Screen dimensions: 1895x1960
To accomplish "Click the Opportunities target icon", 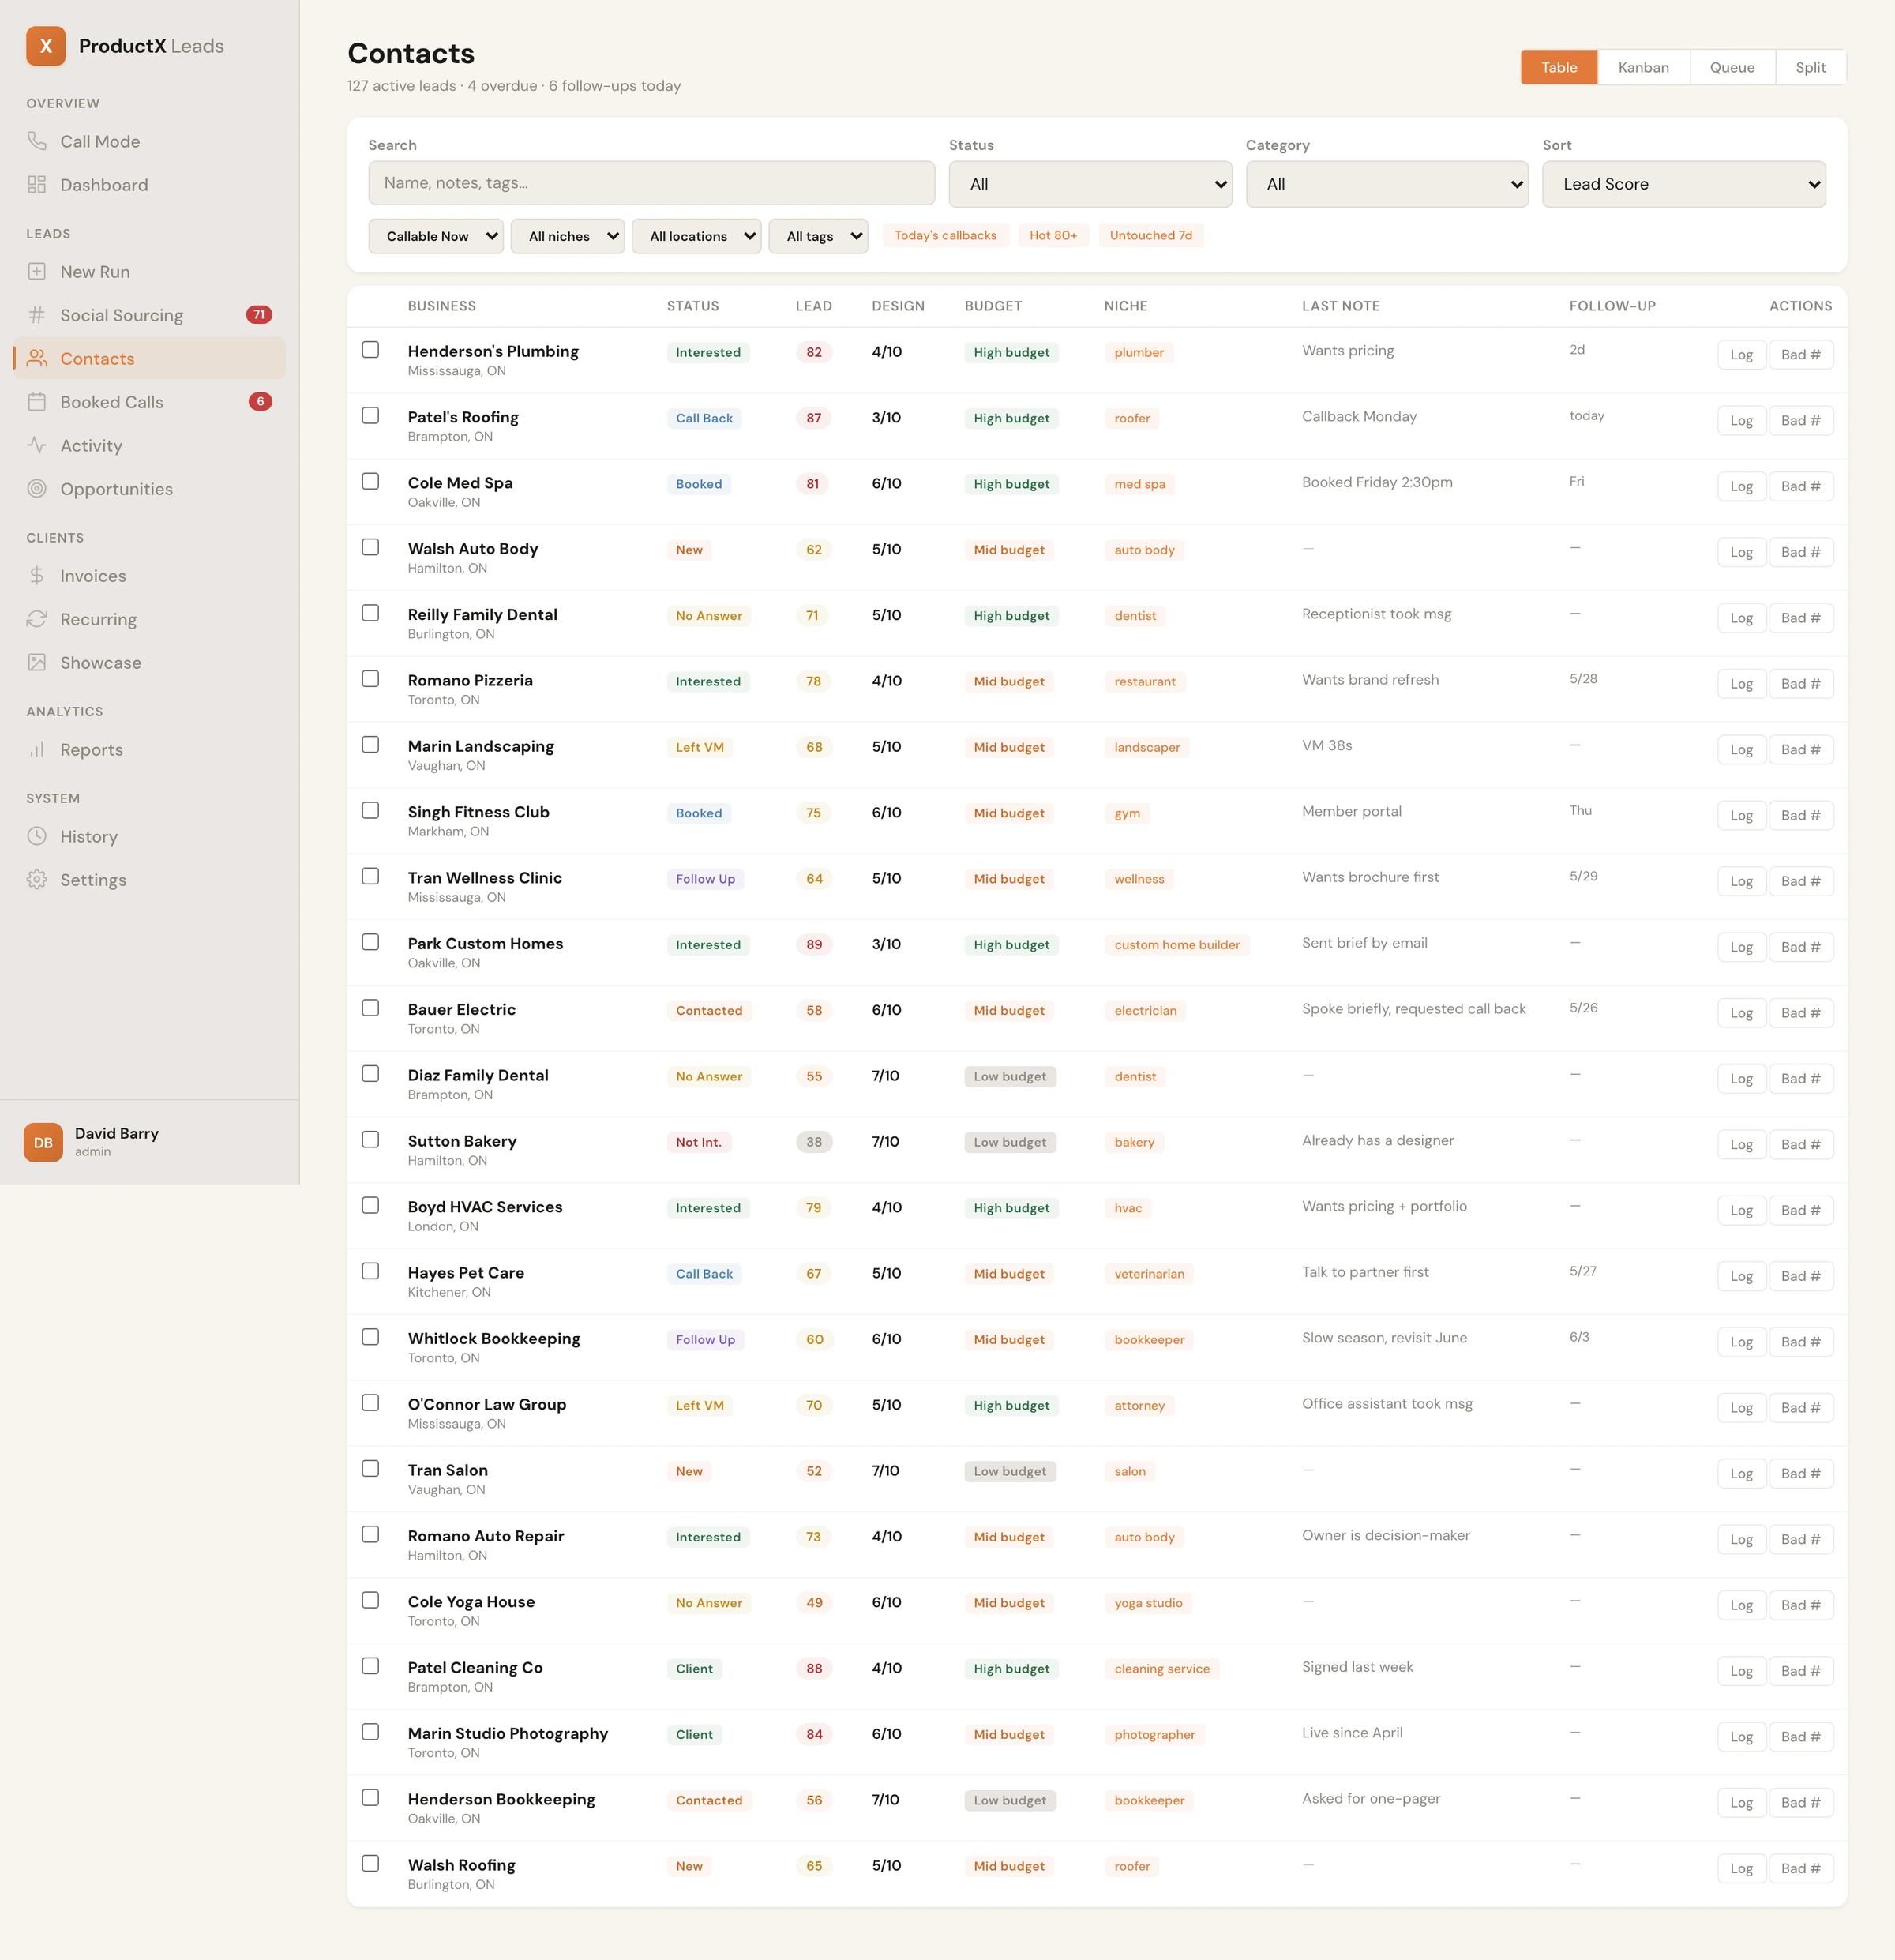I will (x=37, y=489).
